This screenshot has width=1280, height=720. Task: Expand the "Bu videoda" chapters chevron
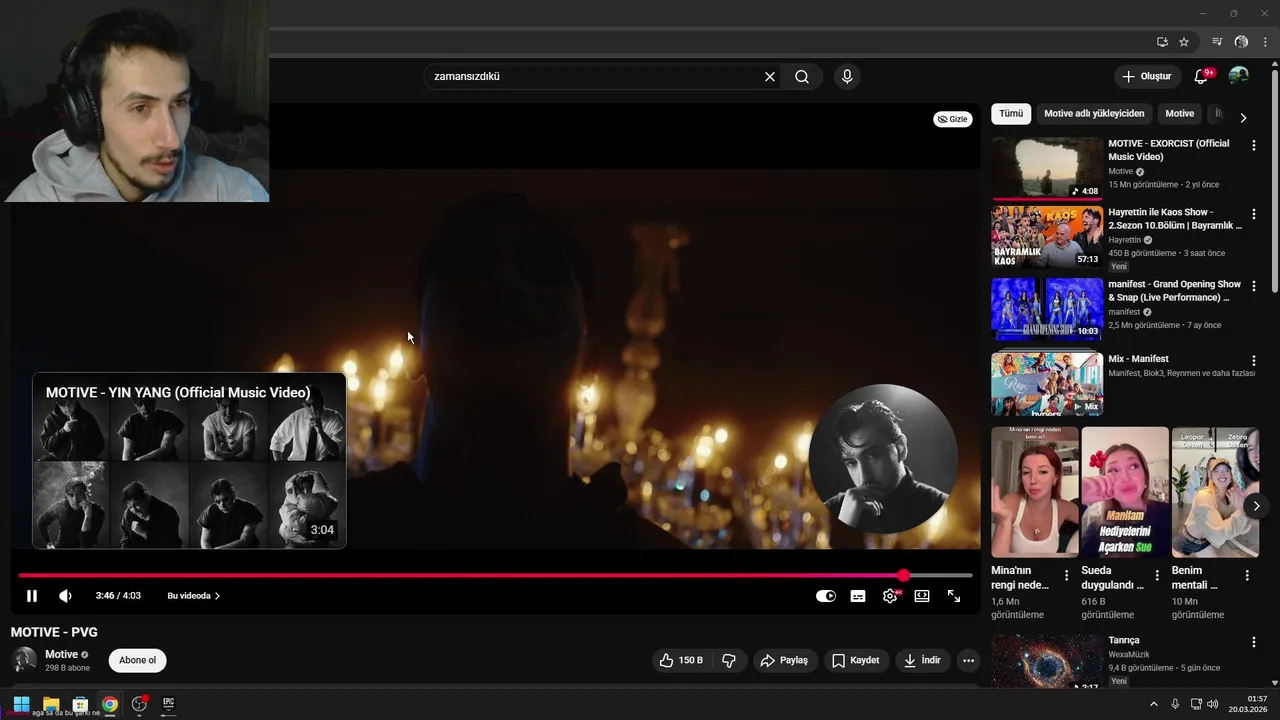click(x=217, y=596)
